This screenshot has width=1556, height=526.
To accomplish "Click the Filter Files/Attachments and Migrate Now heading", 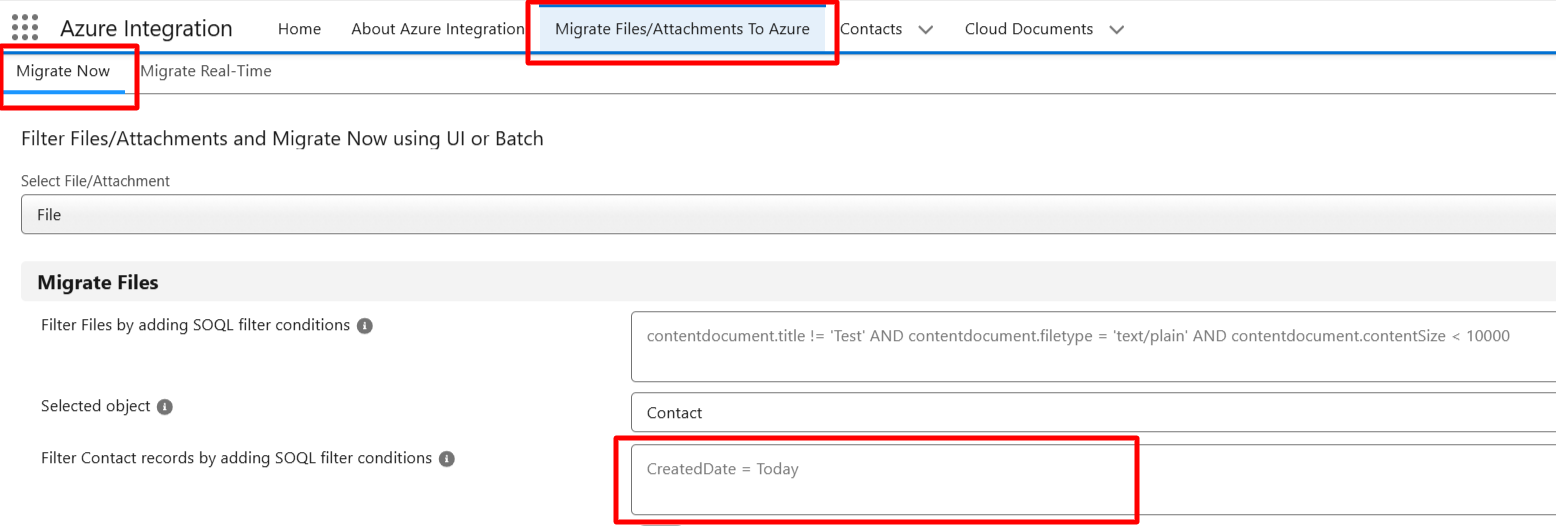I will pos(282,139).
